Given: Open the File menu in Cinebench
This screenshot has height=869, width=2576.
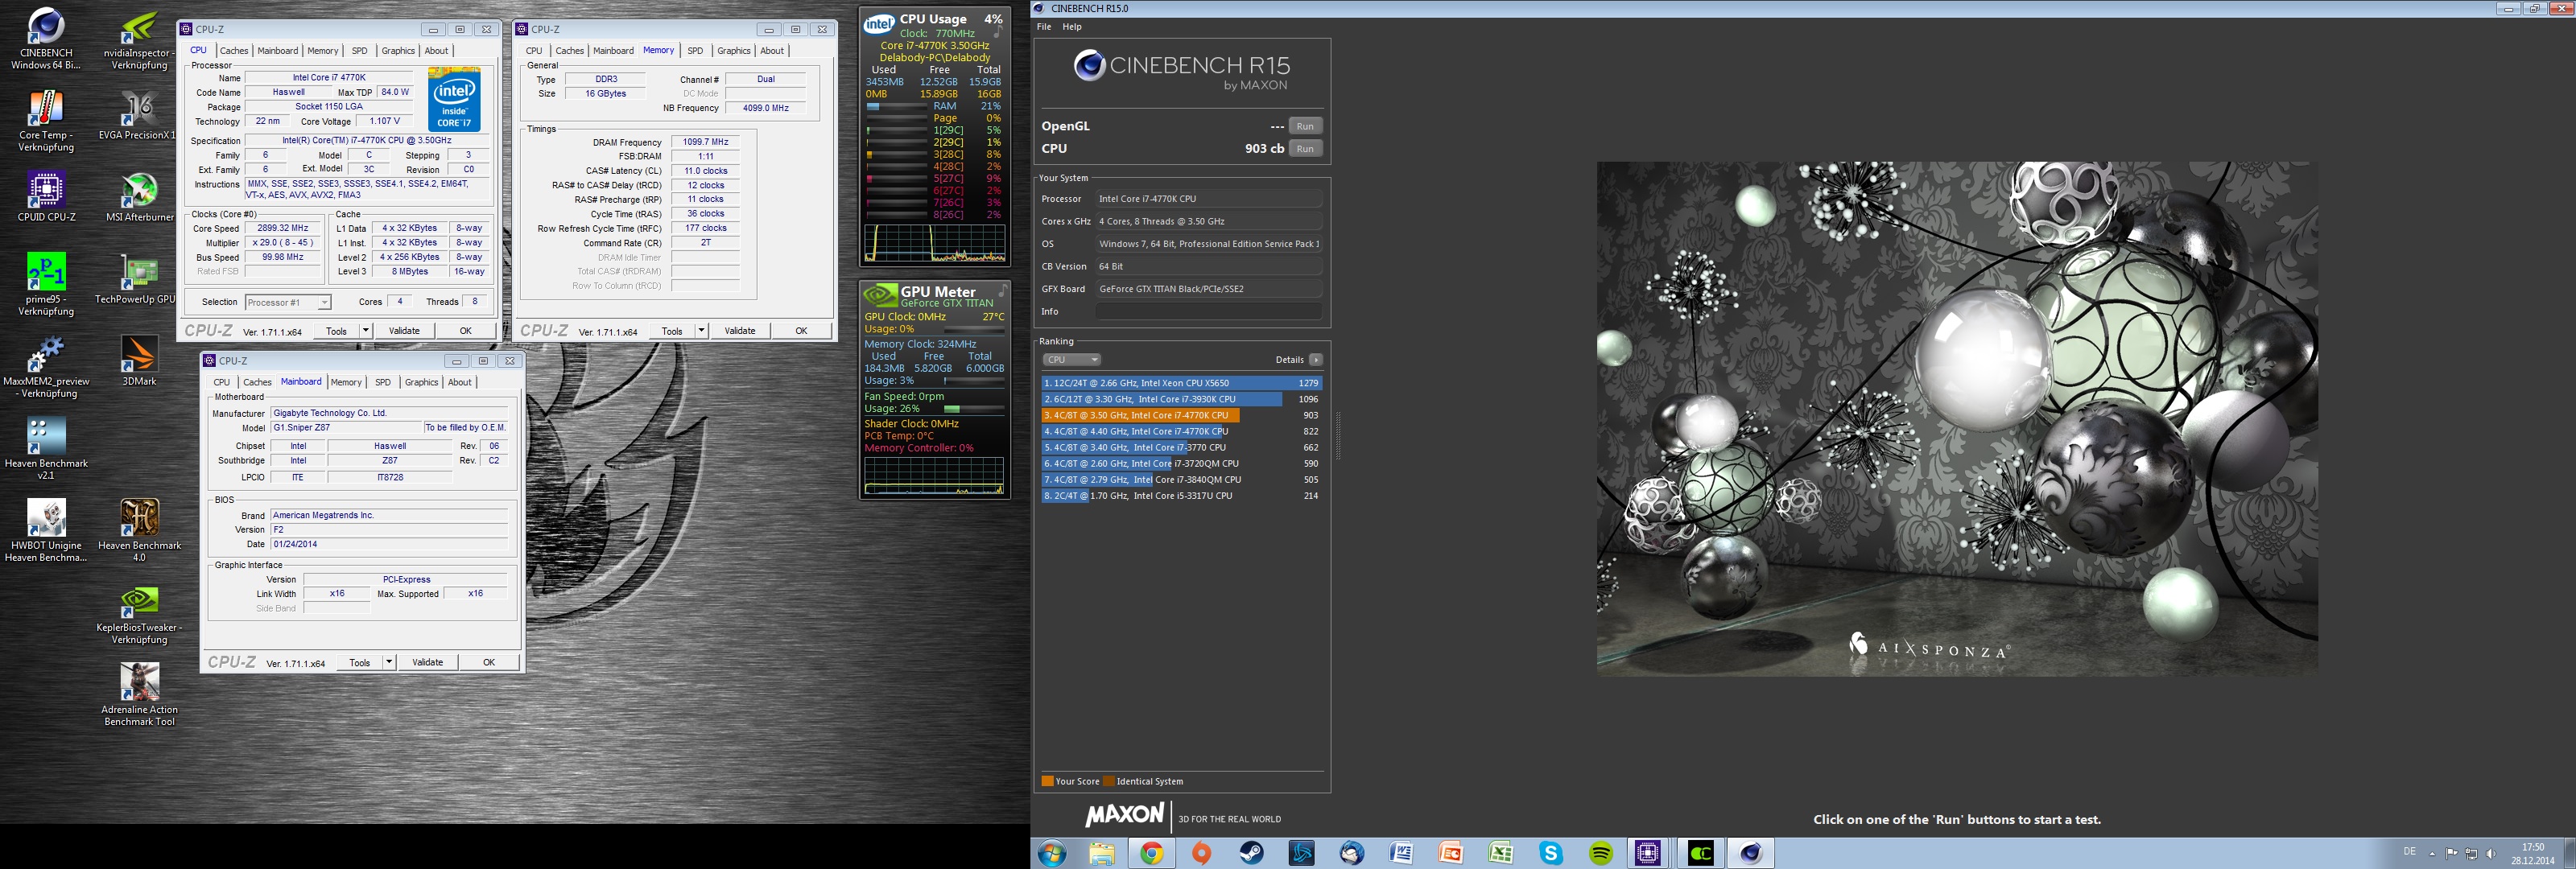Looking at the screenshot, I should pyautogui.click(x=1044, y=27).
